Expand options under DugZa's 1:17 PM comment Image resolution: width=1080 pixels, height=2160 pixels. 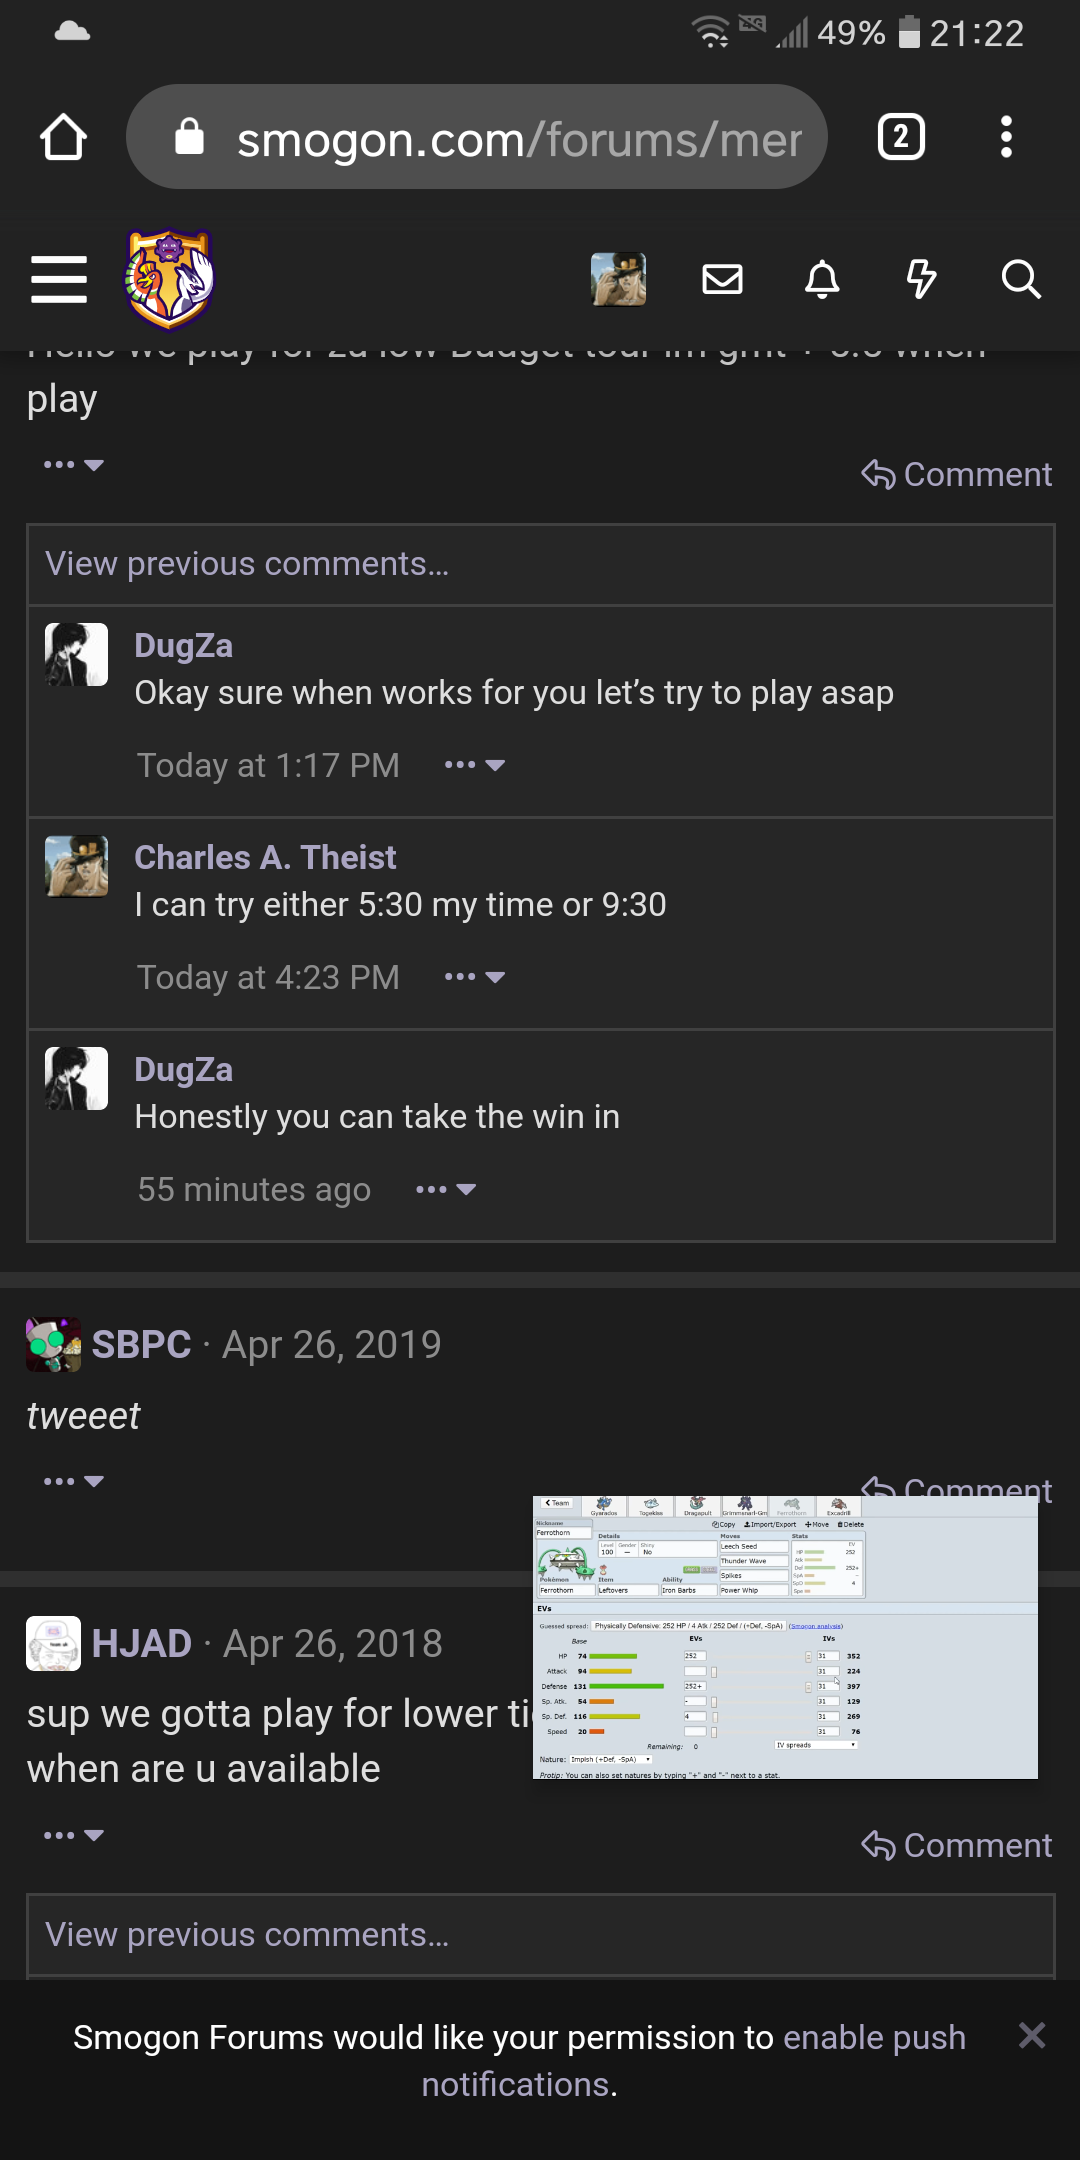tap(475, 765)
